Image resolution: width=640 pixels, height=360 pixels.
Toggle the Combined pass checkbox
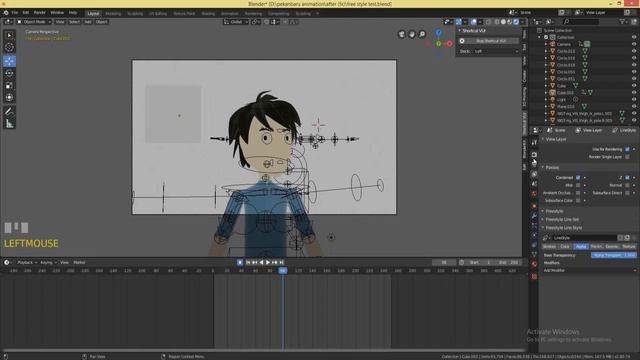click(578, 178)
